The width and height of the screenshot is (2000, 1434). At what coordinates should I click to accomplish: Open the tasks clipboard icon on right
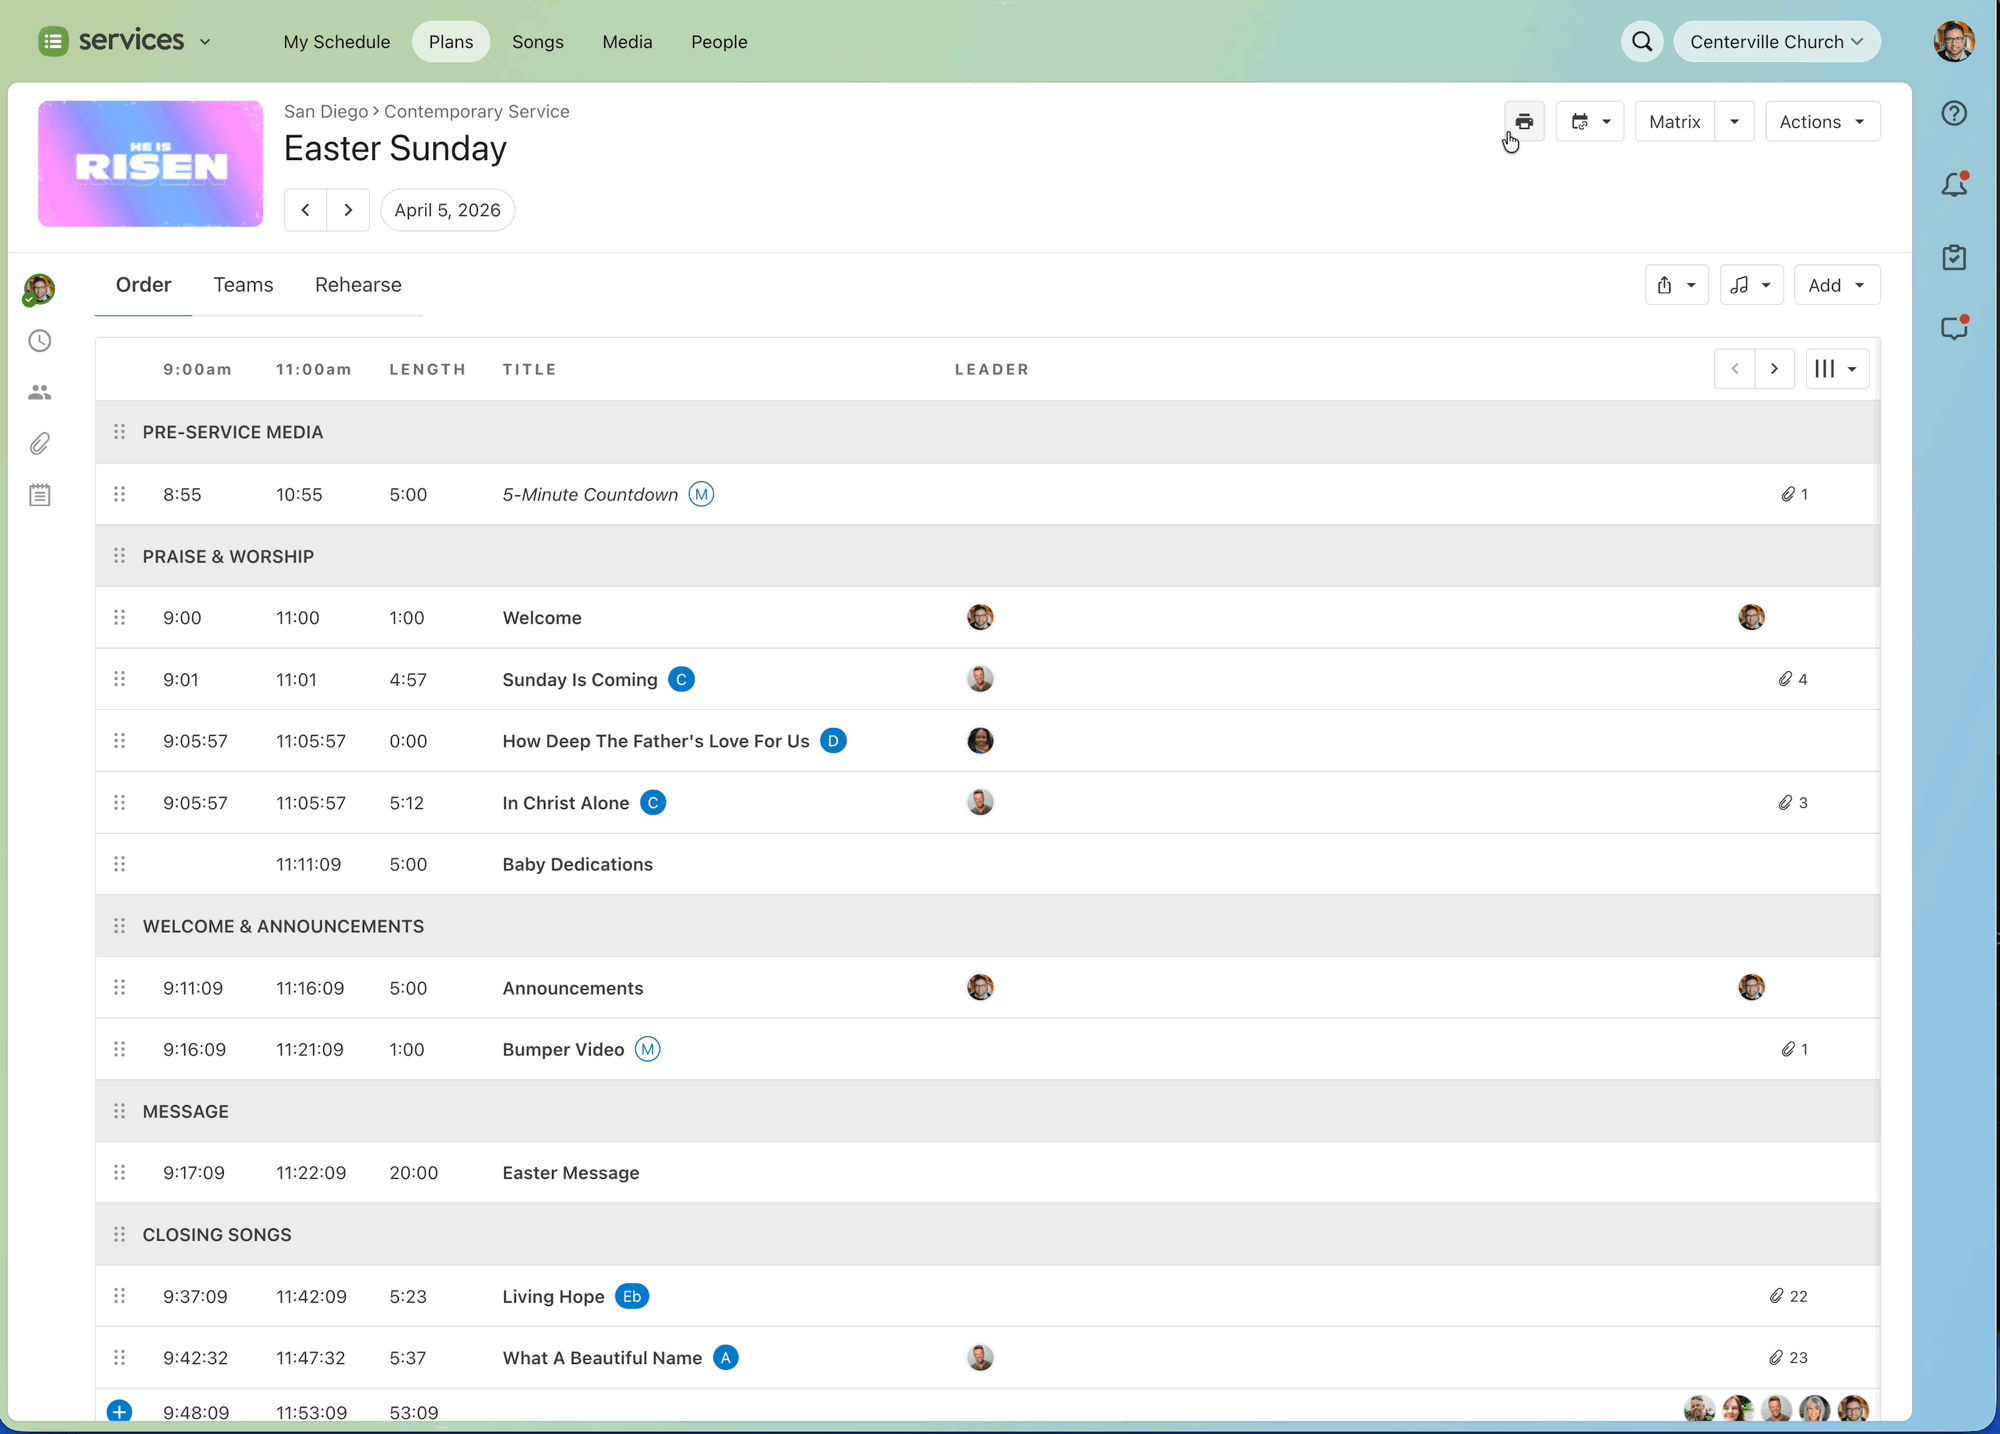pyautogui.click(x=1954, y=257)
